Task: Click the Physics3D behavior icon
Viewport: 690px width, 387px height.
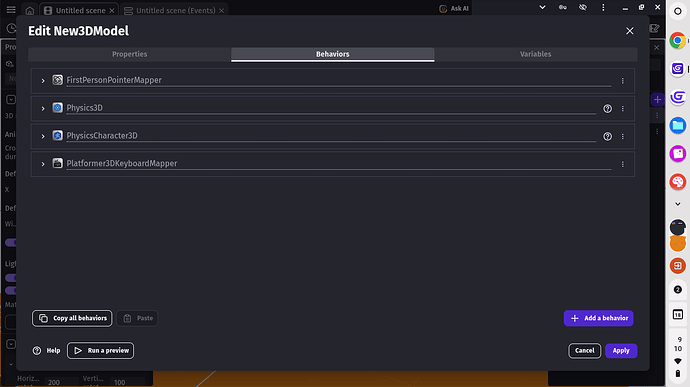Action: click(58, 107)
